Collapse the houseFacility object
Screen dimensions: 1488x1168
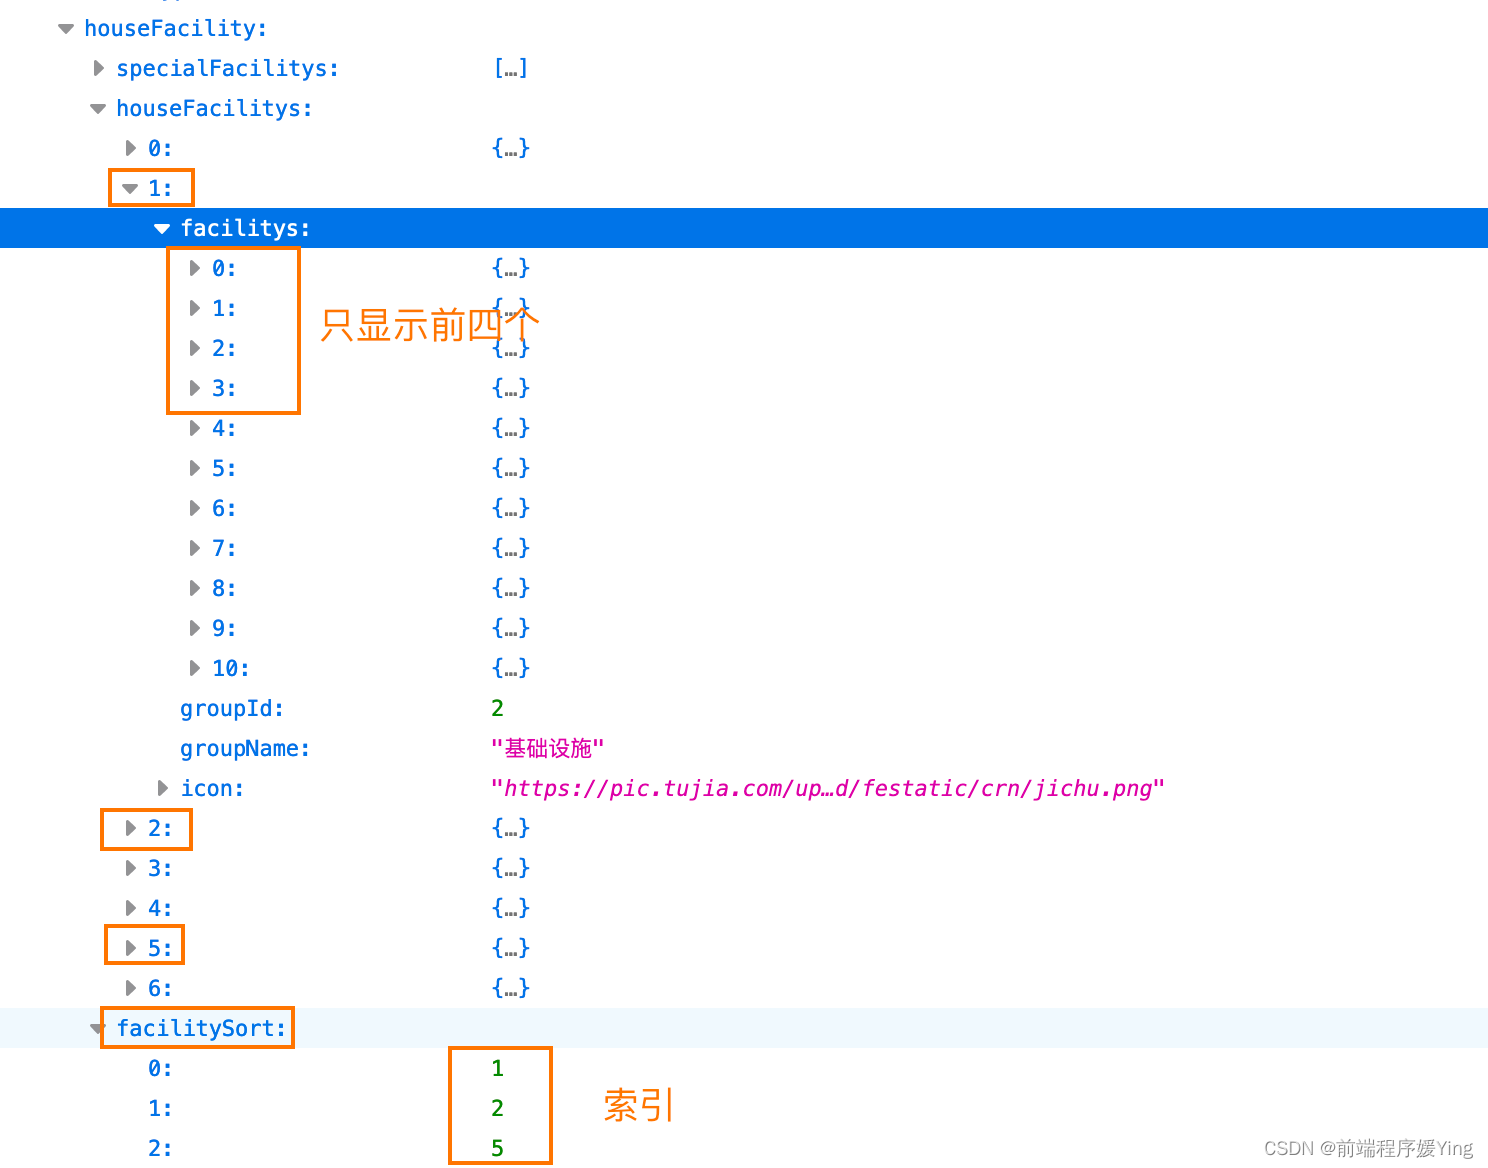65,28
